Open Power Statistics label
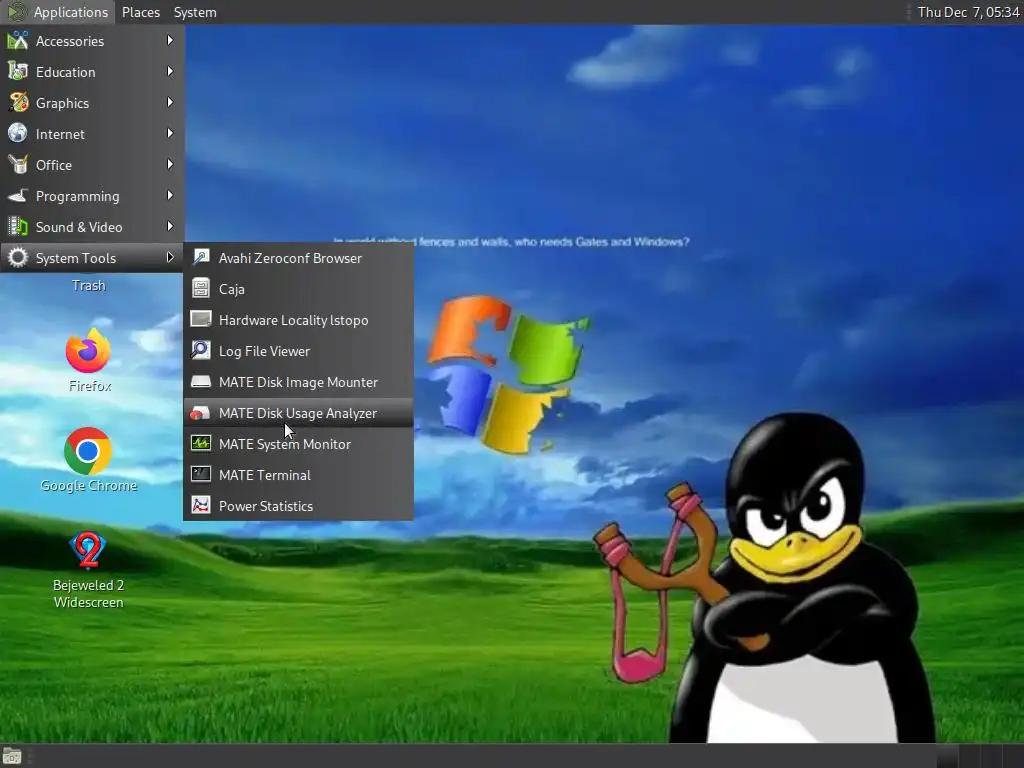This screenshot has height=768, width=1024. click(x=266, y=506)
